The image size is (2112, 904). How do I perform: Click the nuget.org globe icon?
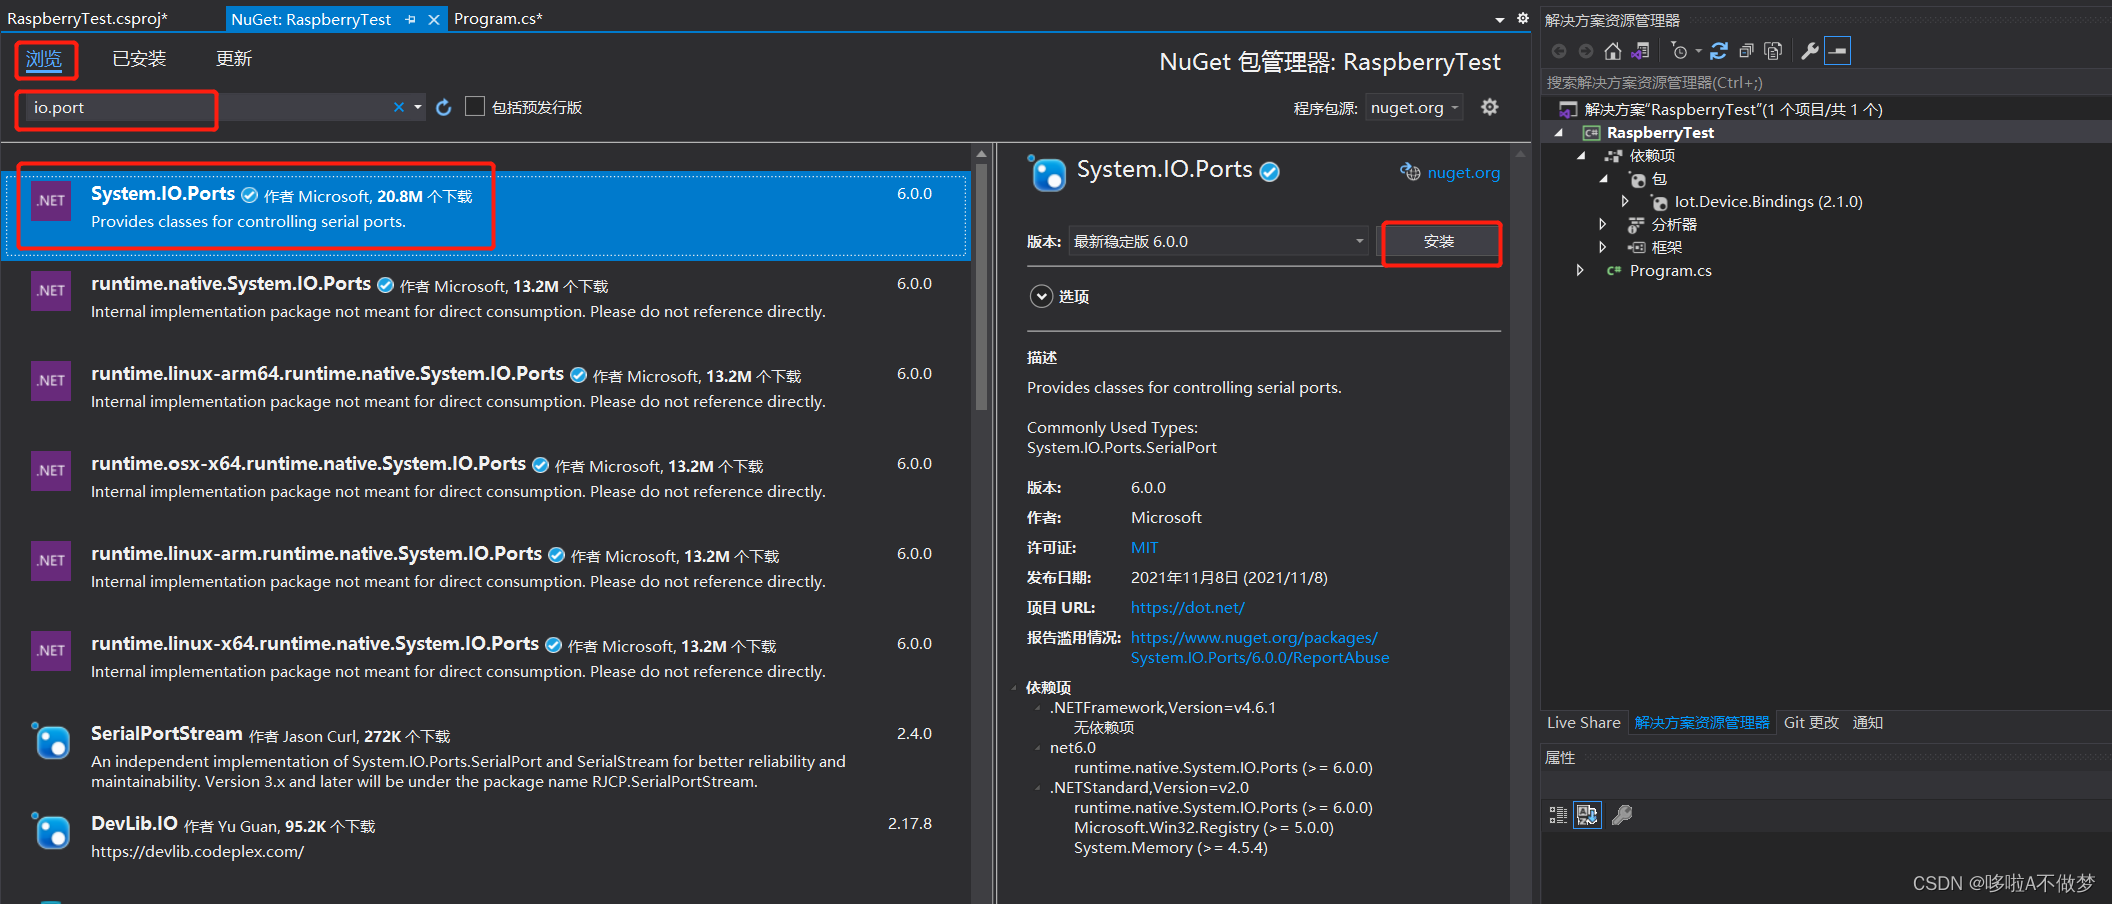tap(1410, 172)
